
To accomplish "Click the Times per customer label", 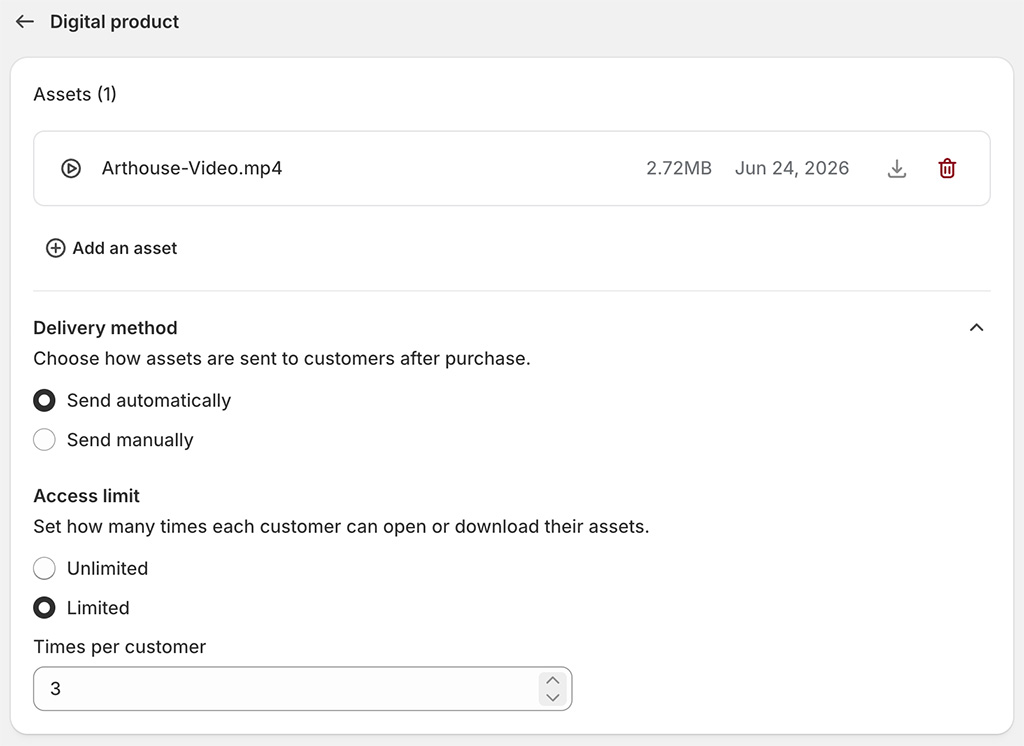I will coord(120,647).
